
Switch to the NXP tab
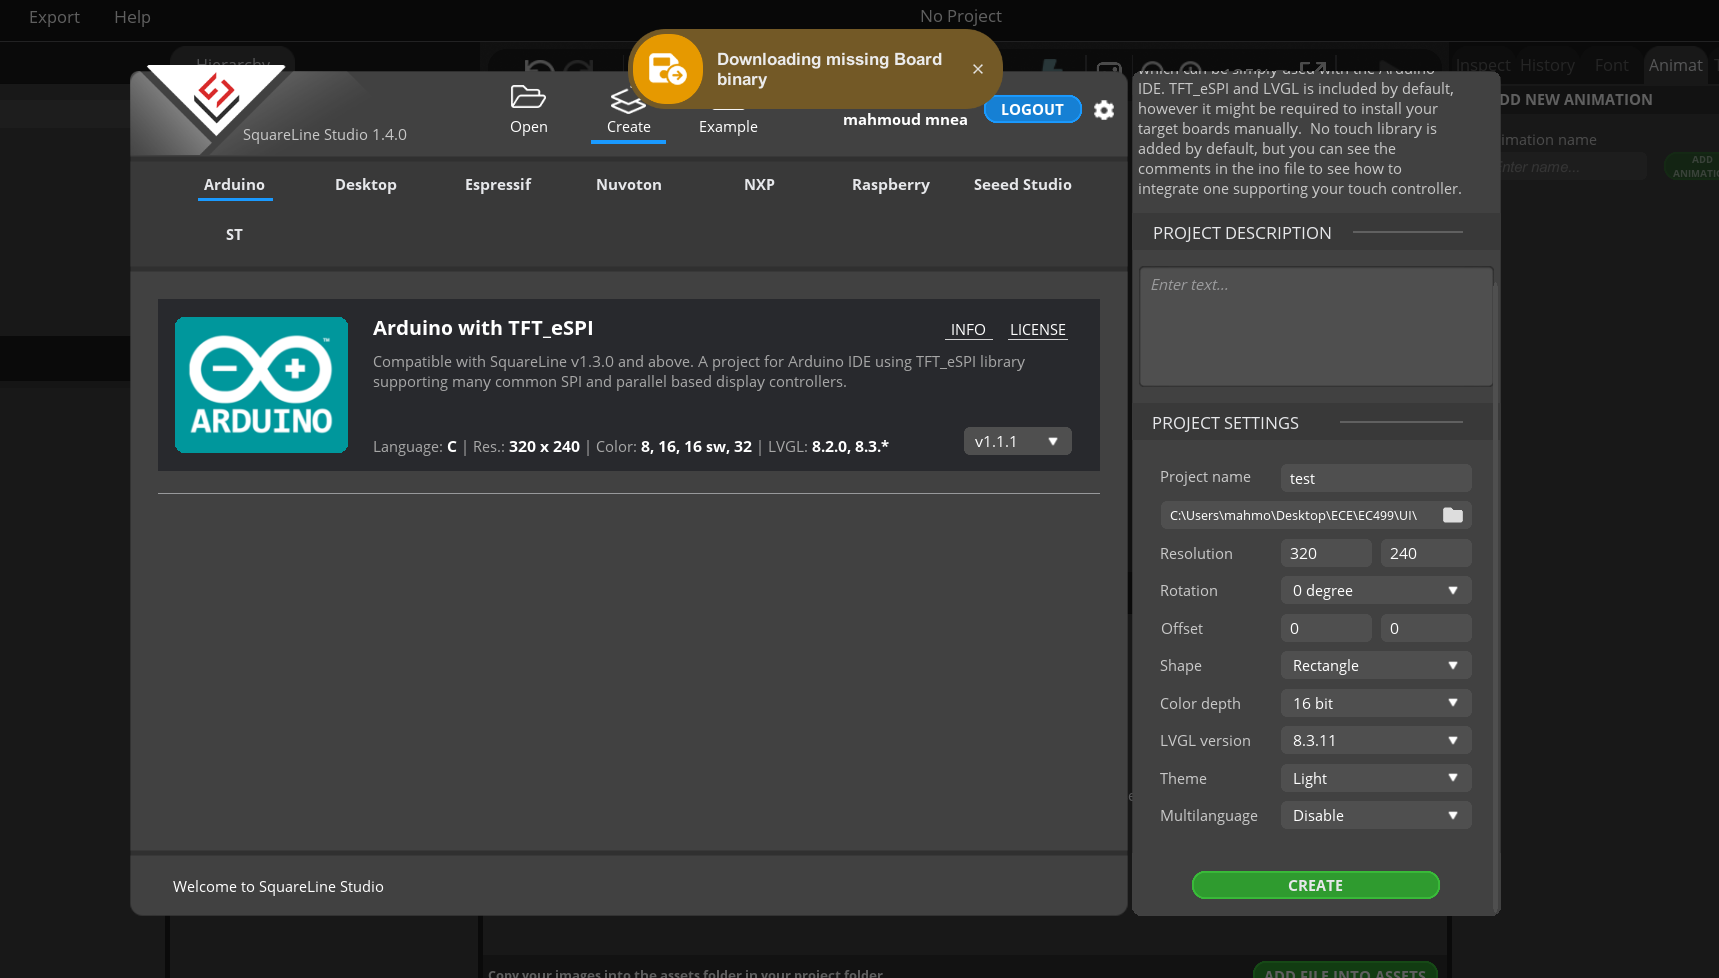[x=759, y=185]
